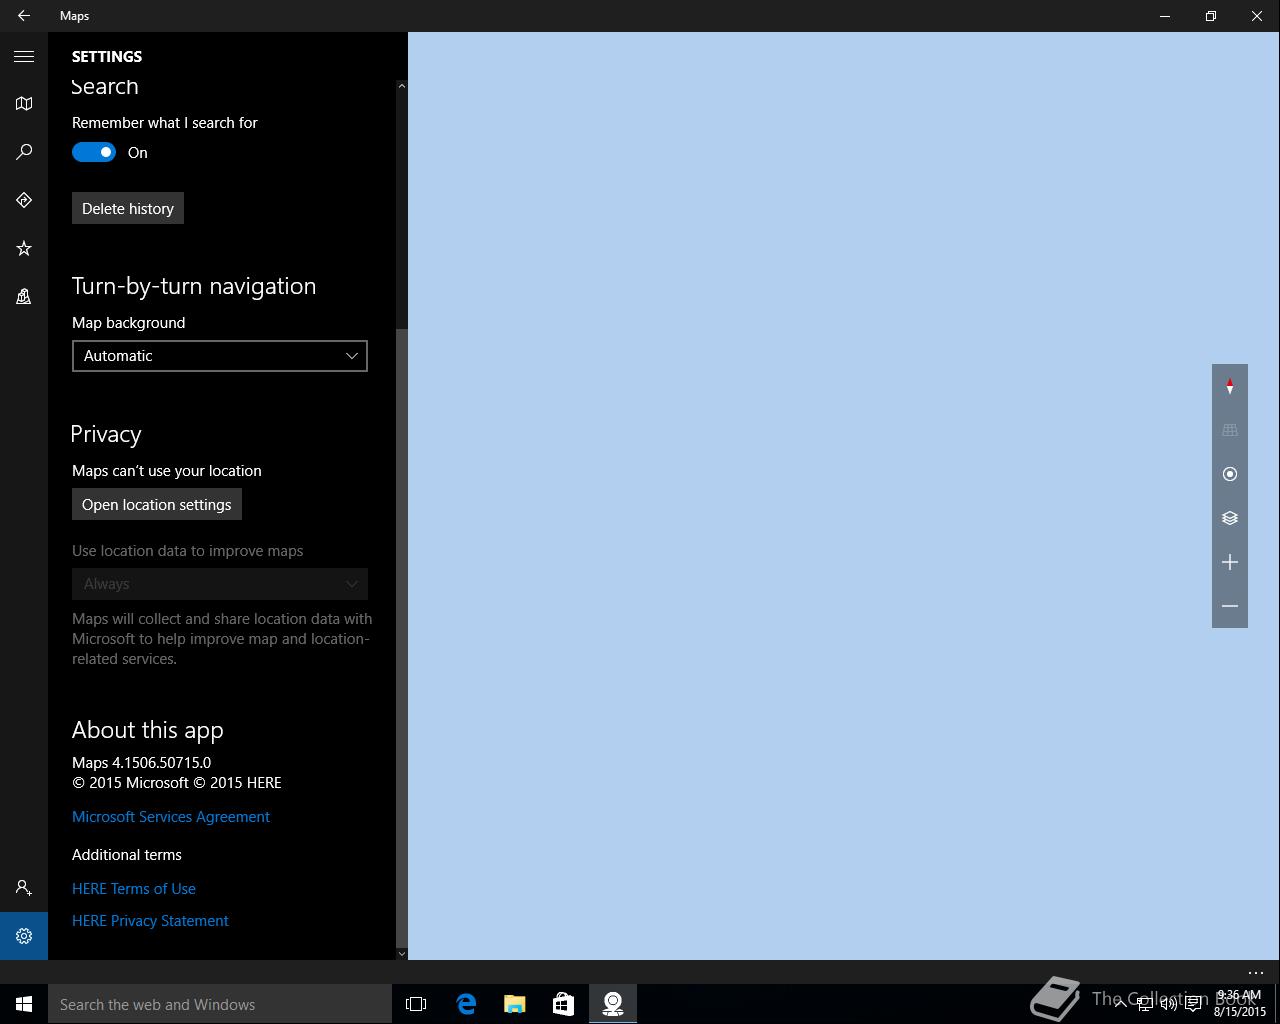Show my location on the map
Viewport: 1280px width, 1024px height.
(x=1230, y=474)
